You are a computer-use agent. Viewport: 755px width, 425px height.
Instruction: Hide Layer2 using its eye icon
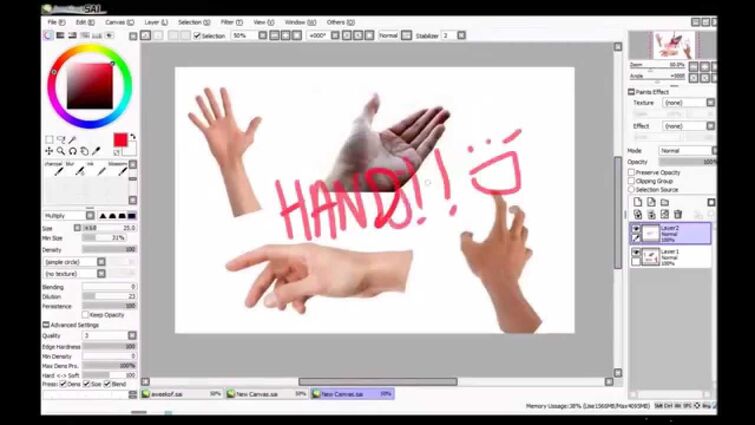(636, 229)
